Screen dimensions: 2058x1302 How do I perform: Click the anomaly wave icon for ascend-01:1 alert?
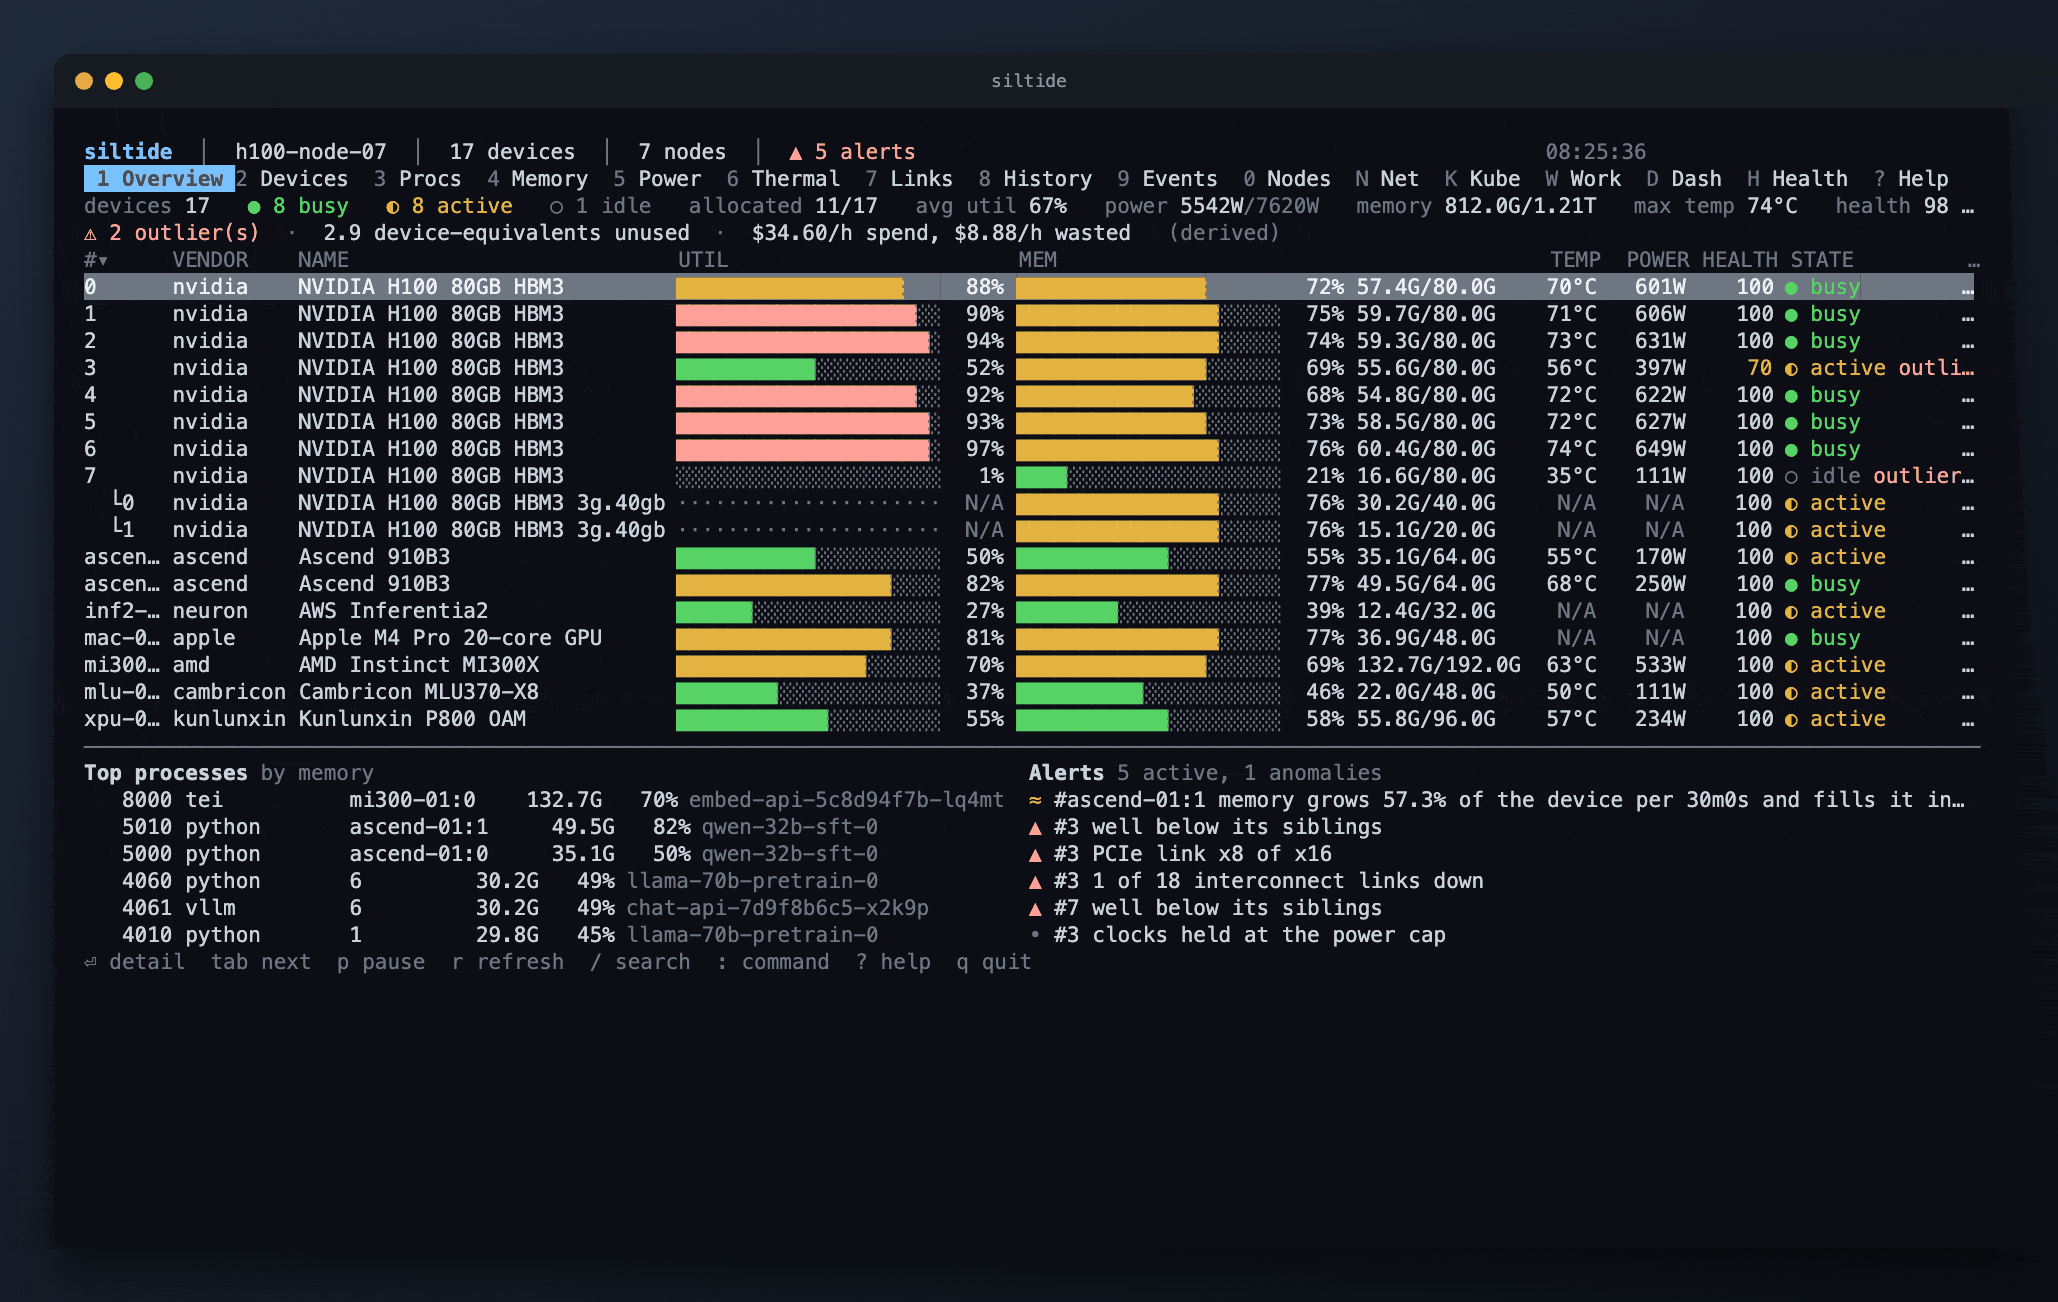pos(1035,800)
